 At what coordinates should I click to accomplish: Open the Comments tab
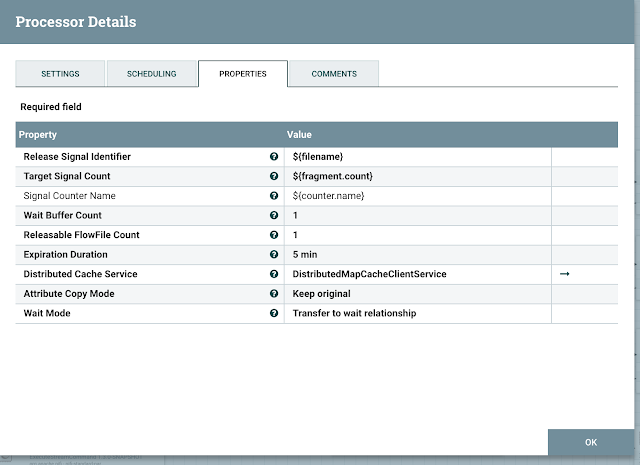pos(334,73)
